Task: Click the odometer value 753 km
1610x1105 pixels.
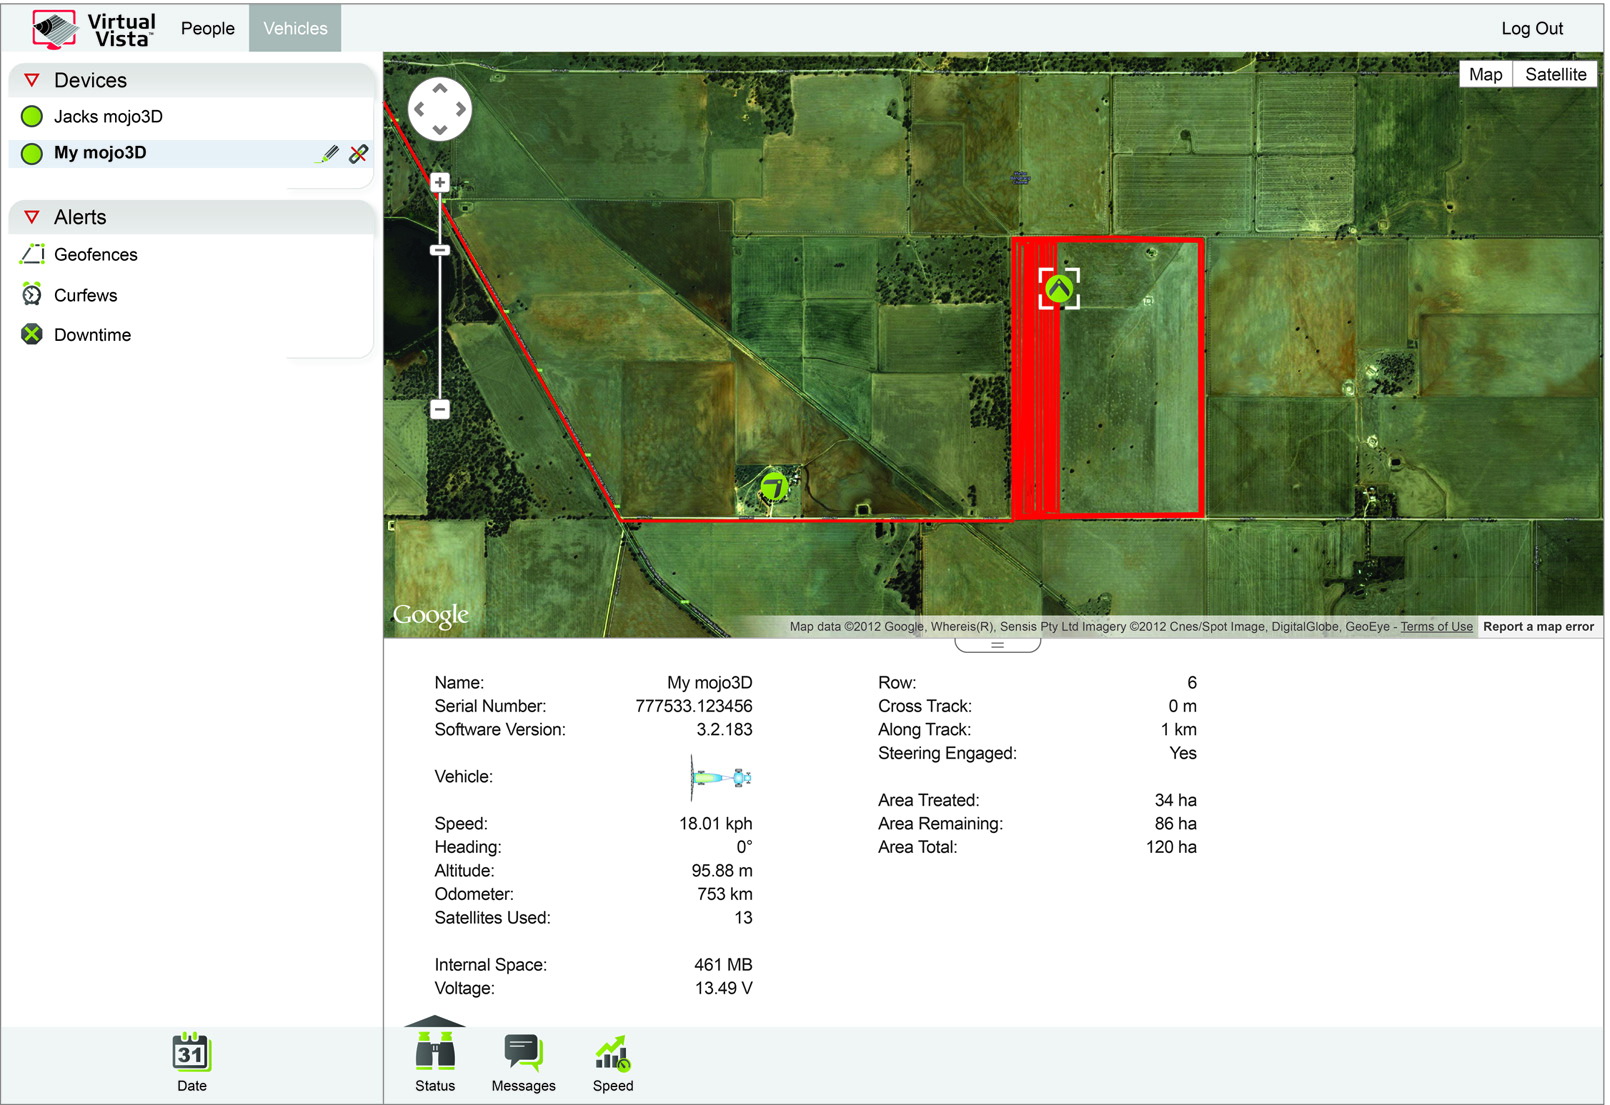Action: 725,894
